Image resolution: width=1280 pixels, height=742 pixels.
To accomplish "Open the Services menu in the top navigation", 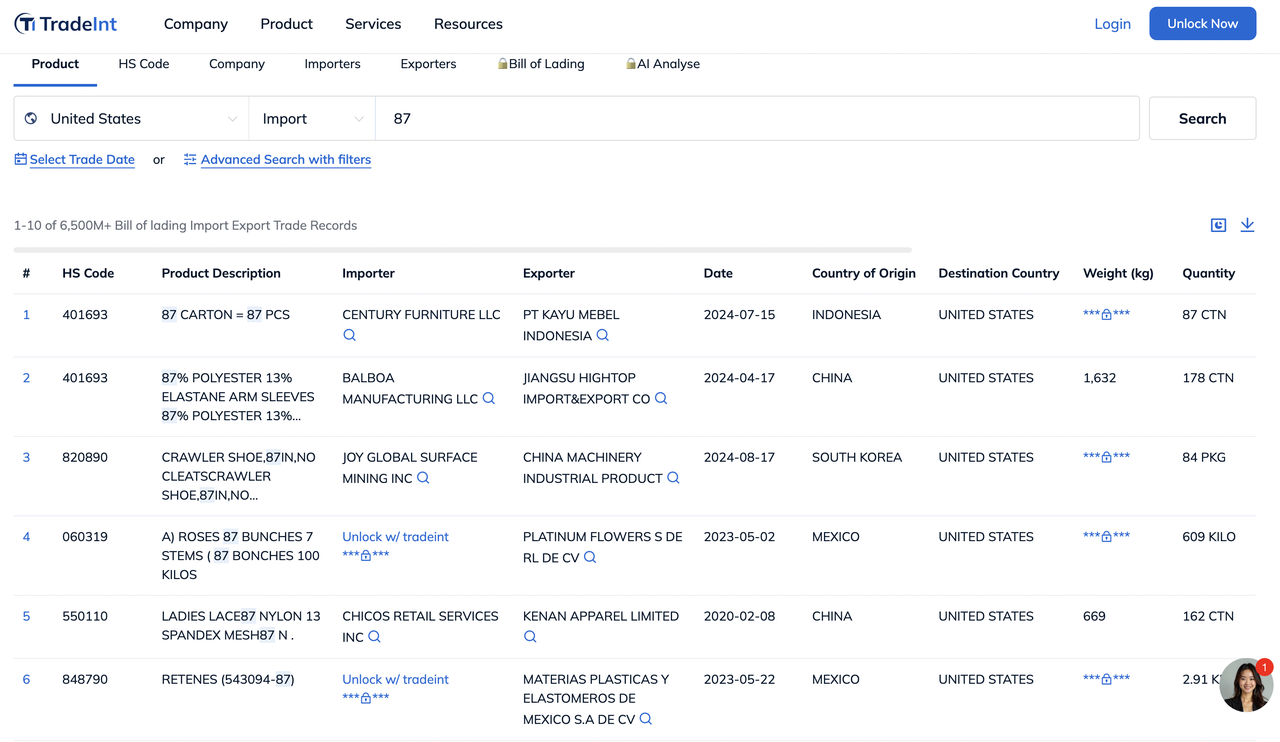I will coord(373,24).
